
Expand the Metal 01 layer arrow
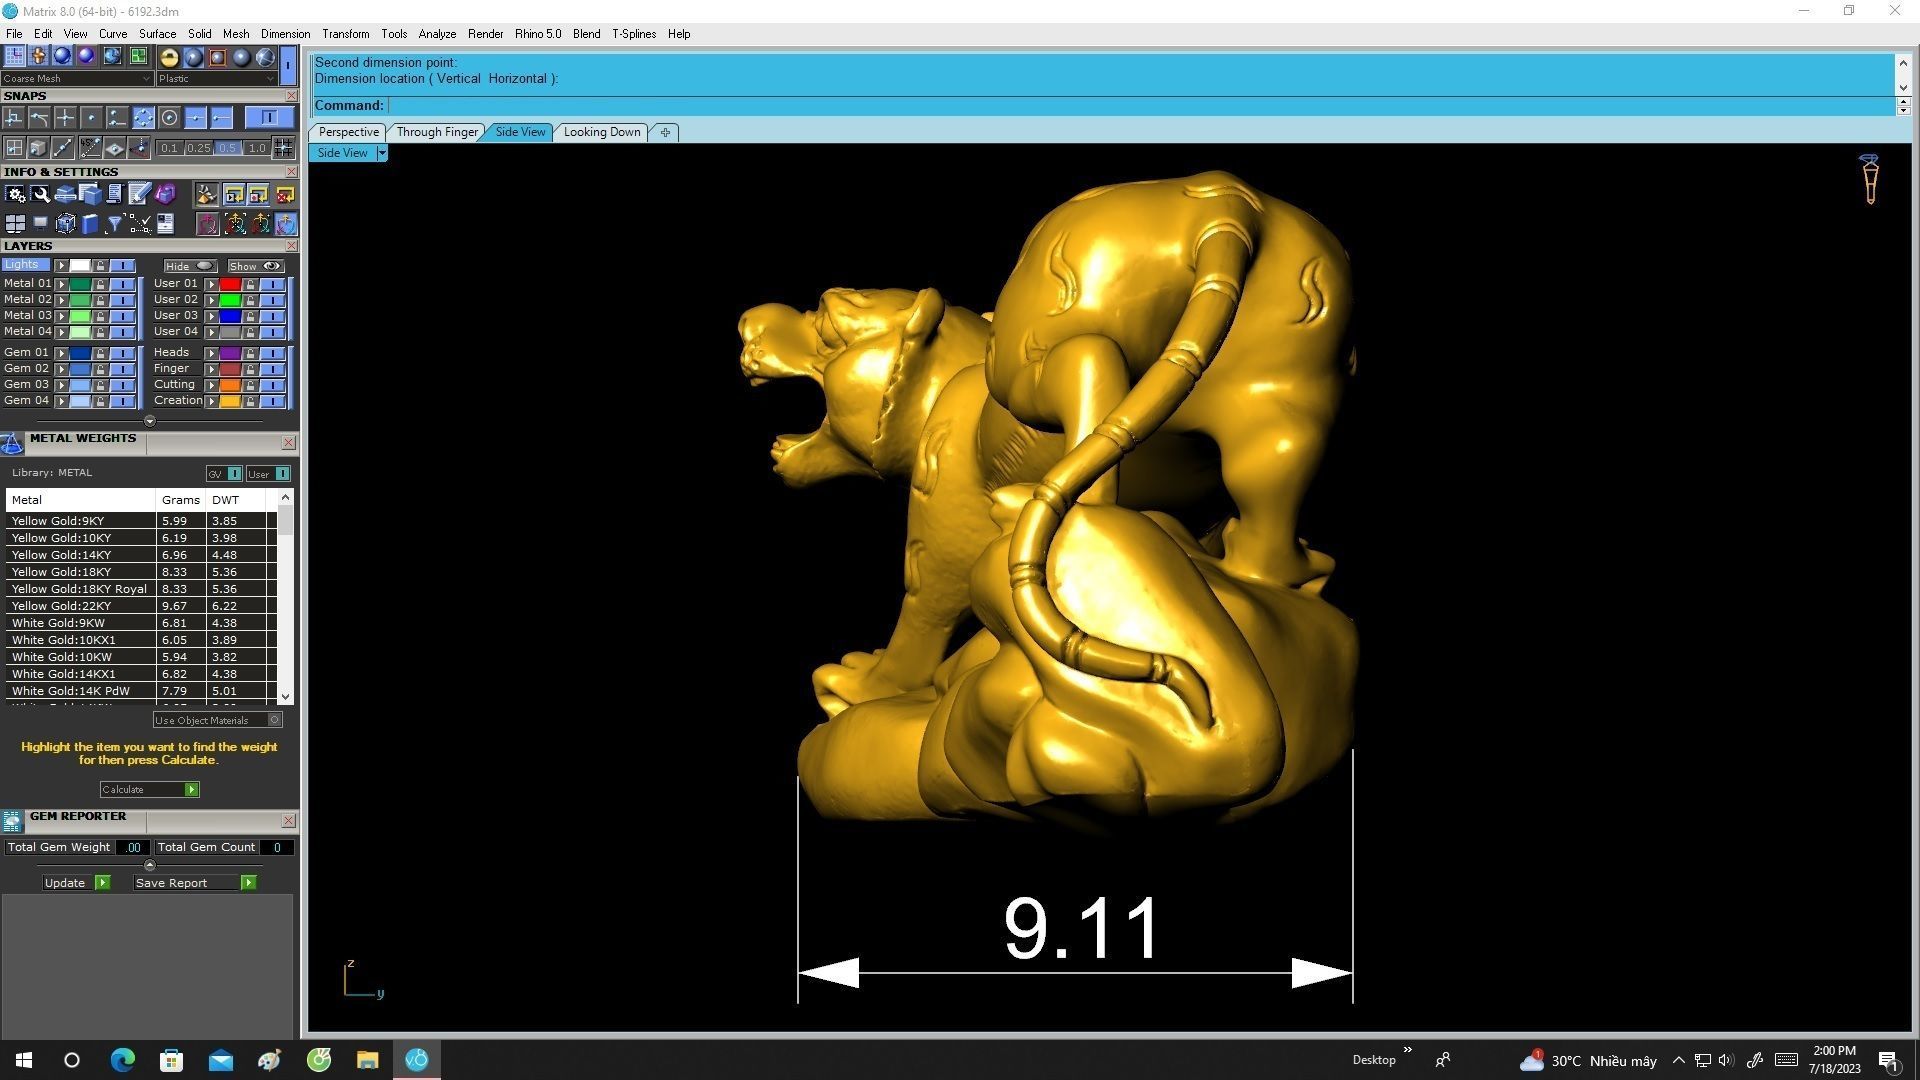pos(61,284)
